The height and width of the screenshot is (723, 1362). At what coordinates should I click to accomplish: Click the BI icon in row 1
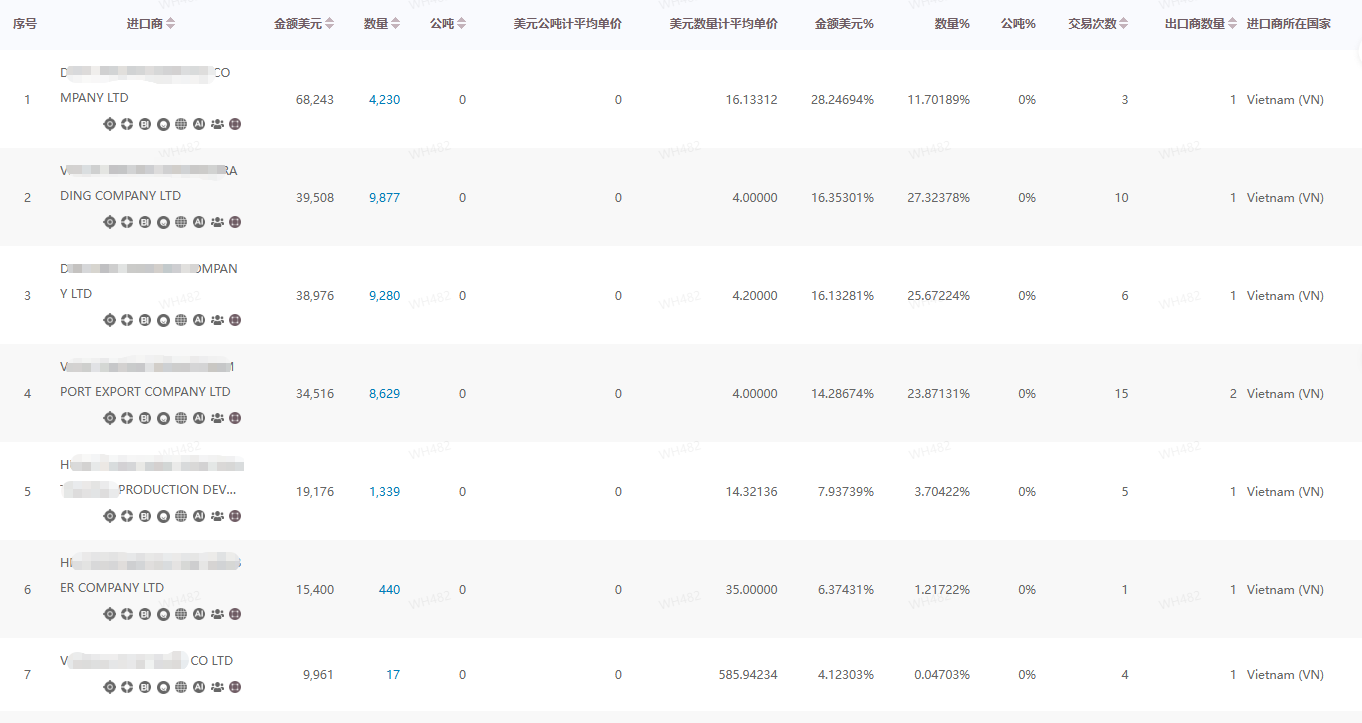145,124
